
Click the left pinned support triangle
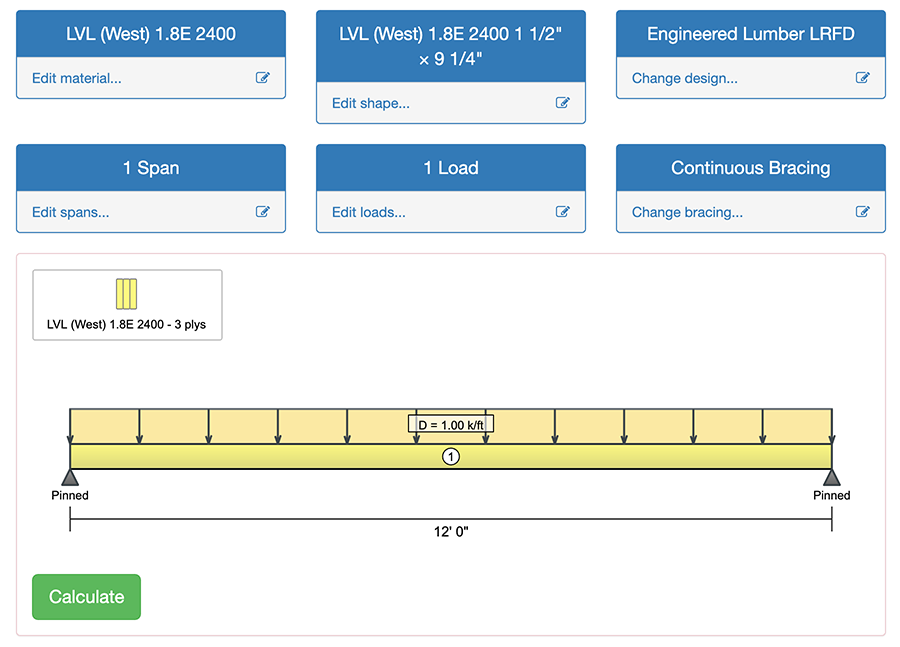click(70, 477)
